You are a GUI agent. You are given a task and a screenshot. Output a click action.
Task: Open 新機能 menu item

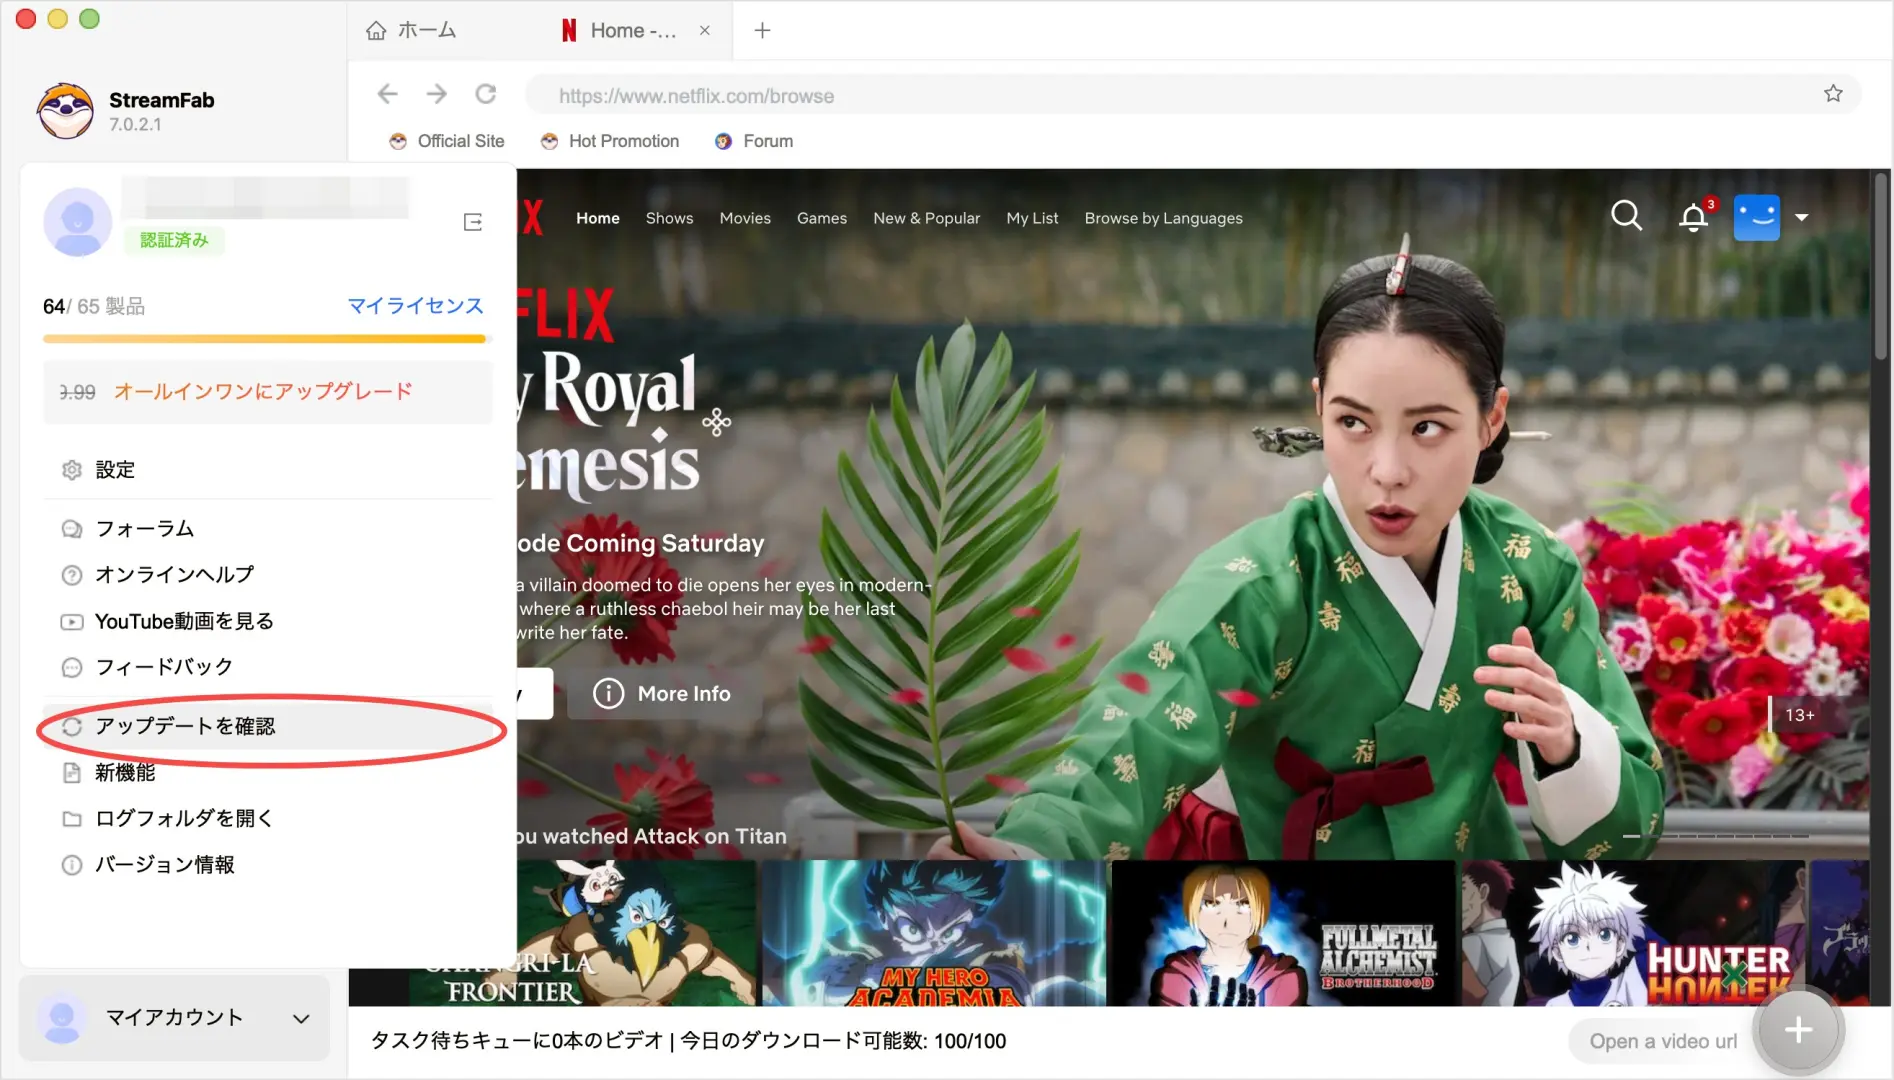pyautogui.click(x=268, y=773)
